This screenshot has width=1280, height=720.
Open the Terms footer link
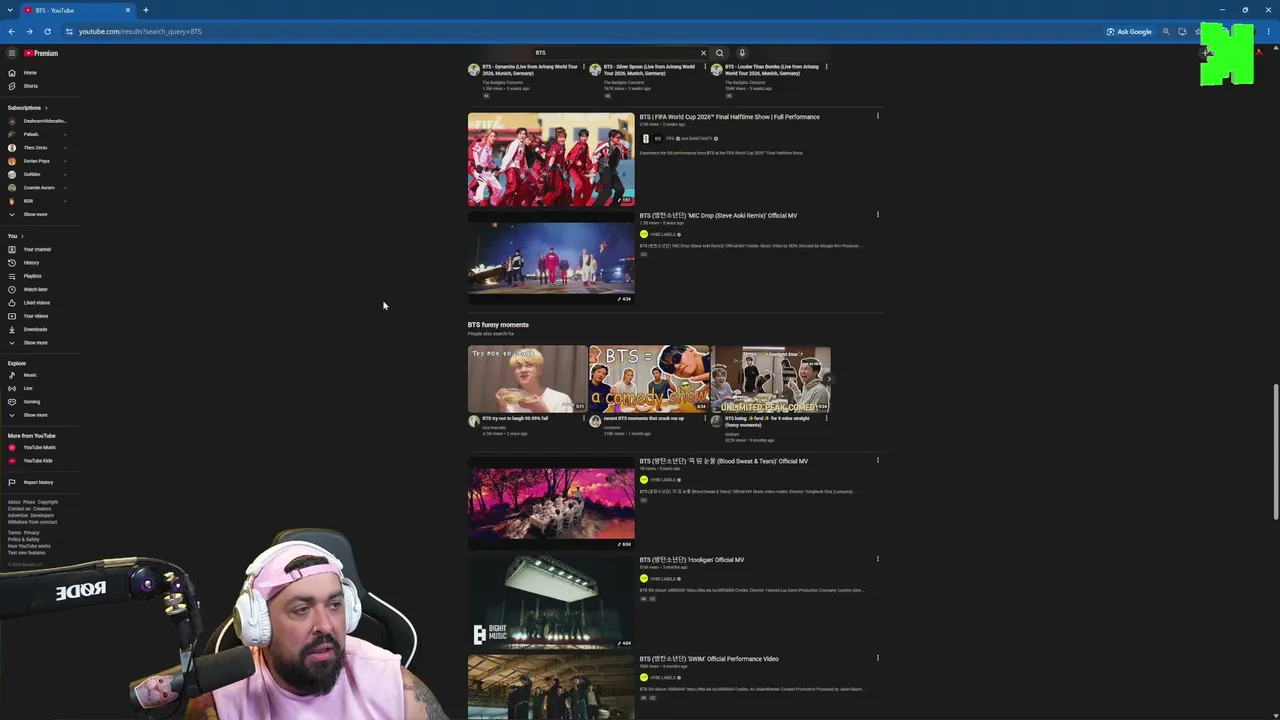pos(14,533)
